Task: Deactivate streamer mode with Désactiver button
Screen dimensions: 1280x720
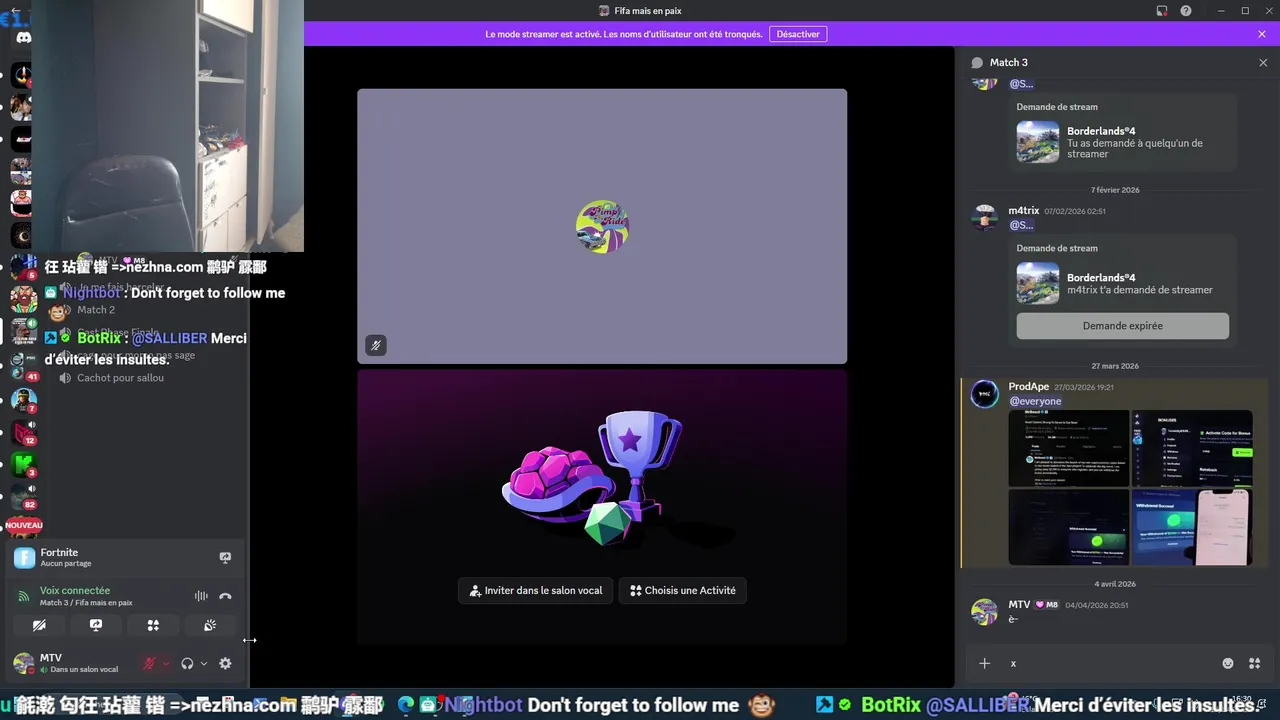Action: (798, 34)
